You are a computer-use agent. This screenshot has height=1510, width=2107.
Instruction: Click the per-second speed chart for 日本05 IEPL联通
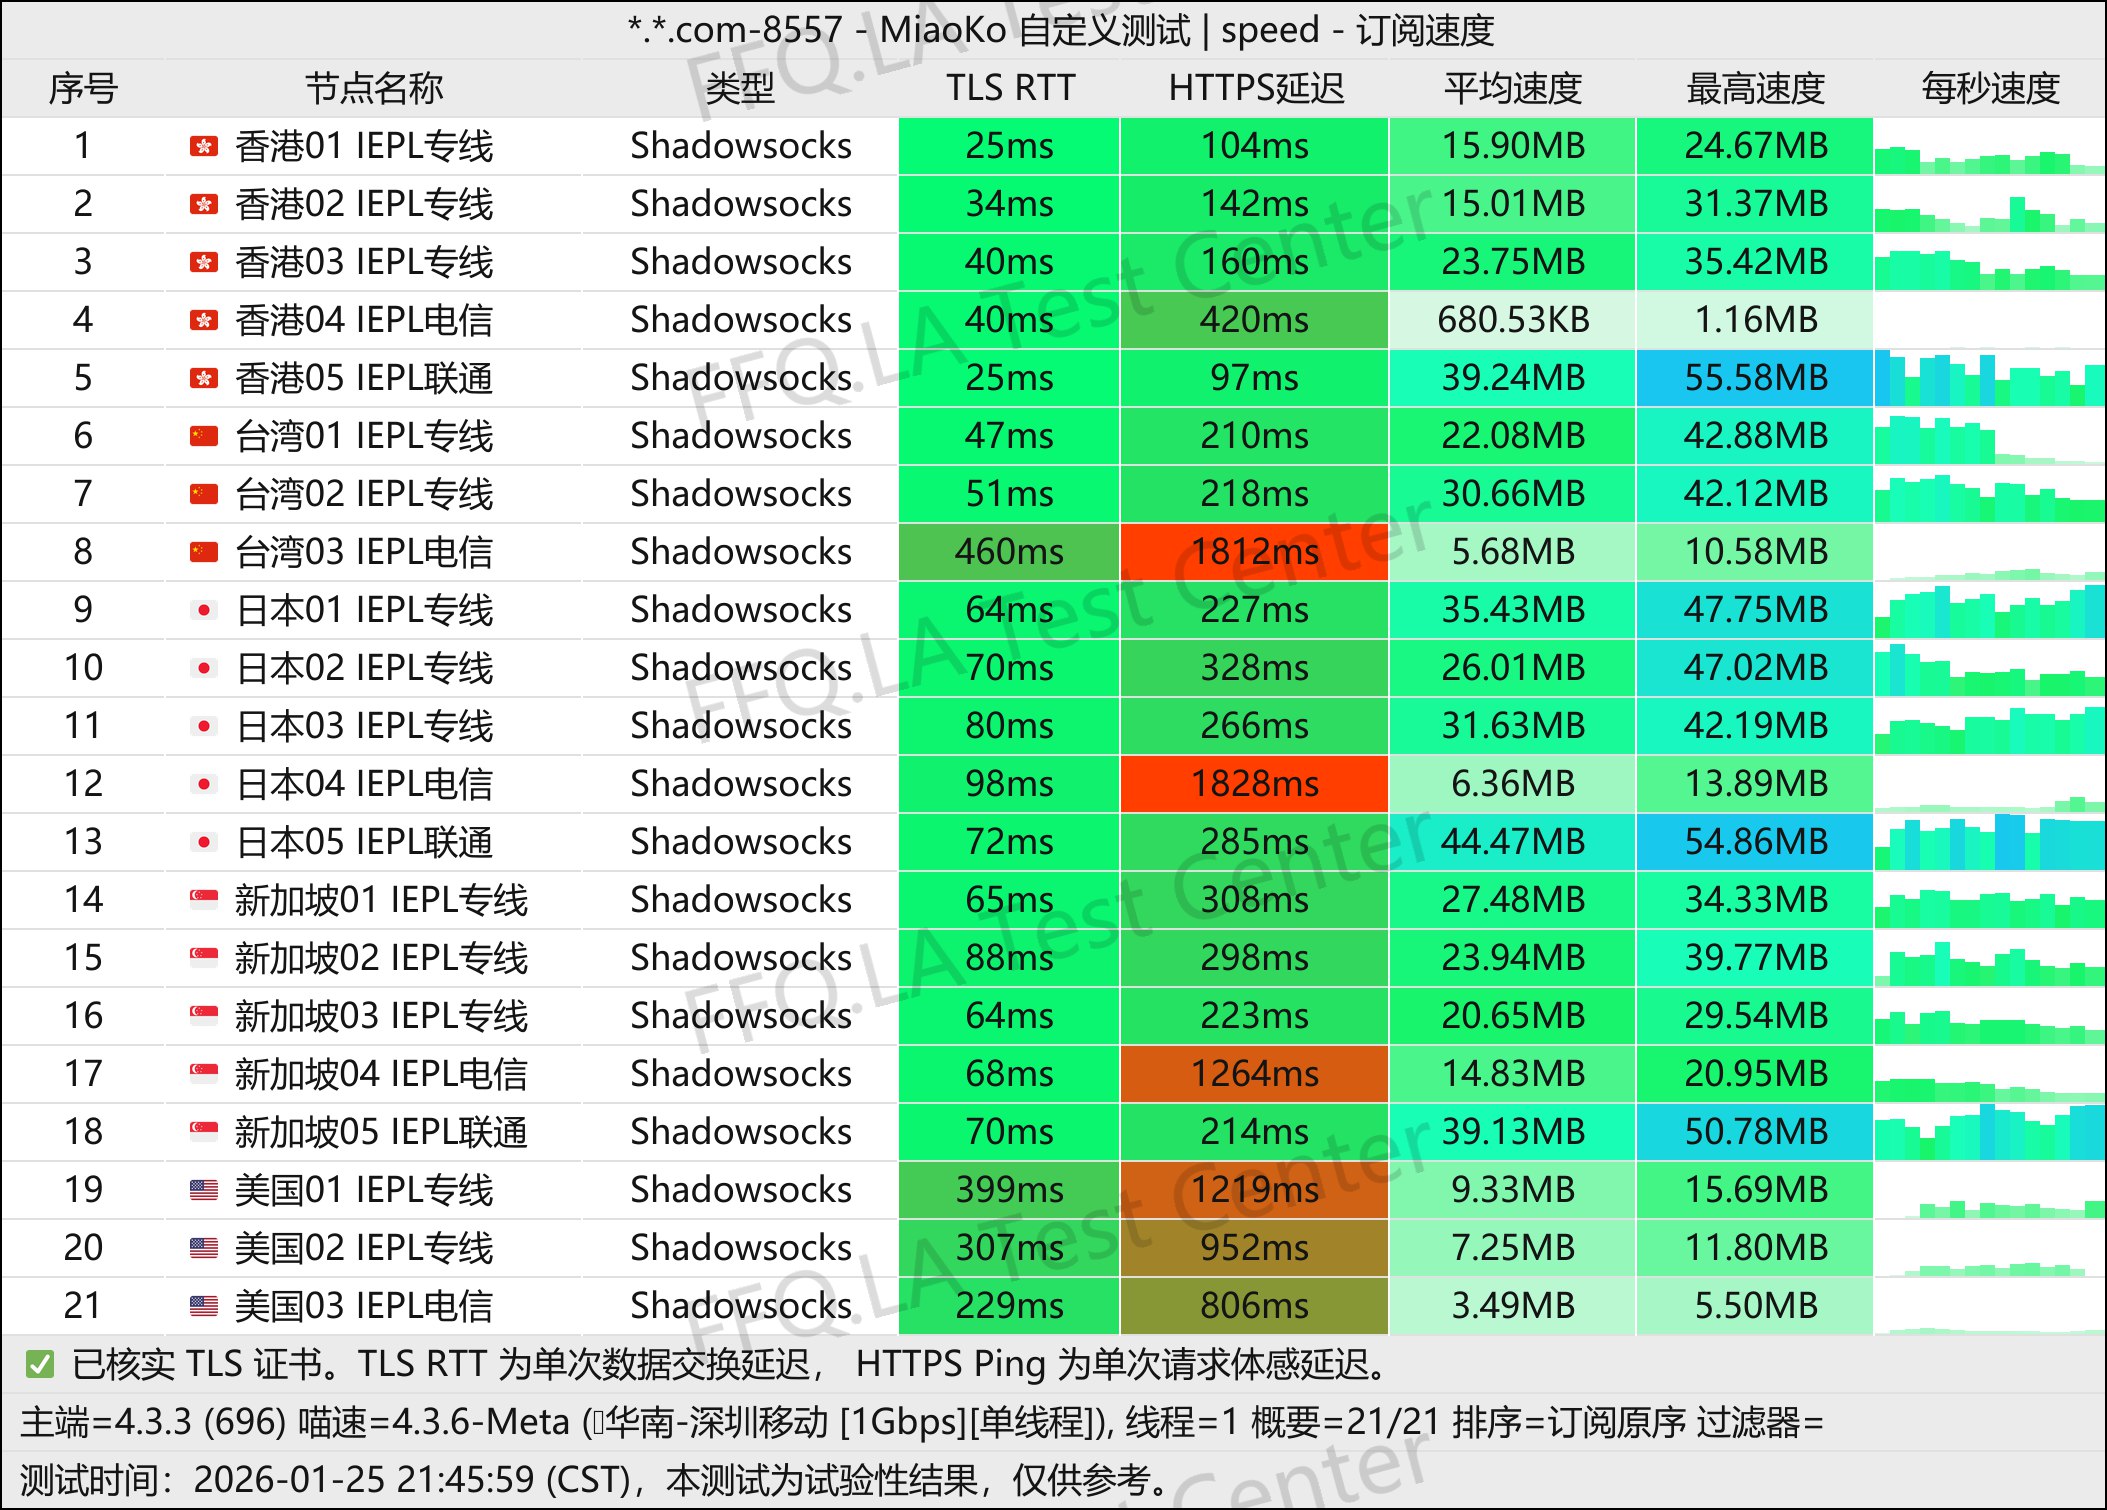point(1990,842)
